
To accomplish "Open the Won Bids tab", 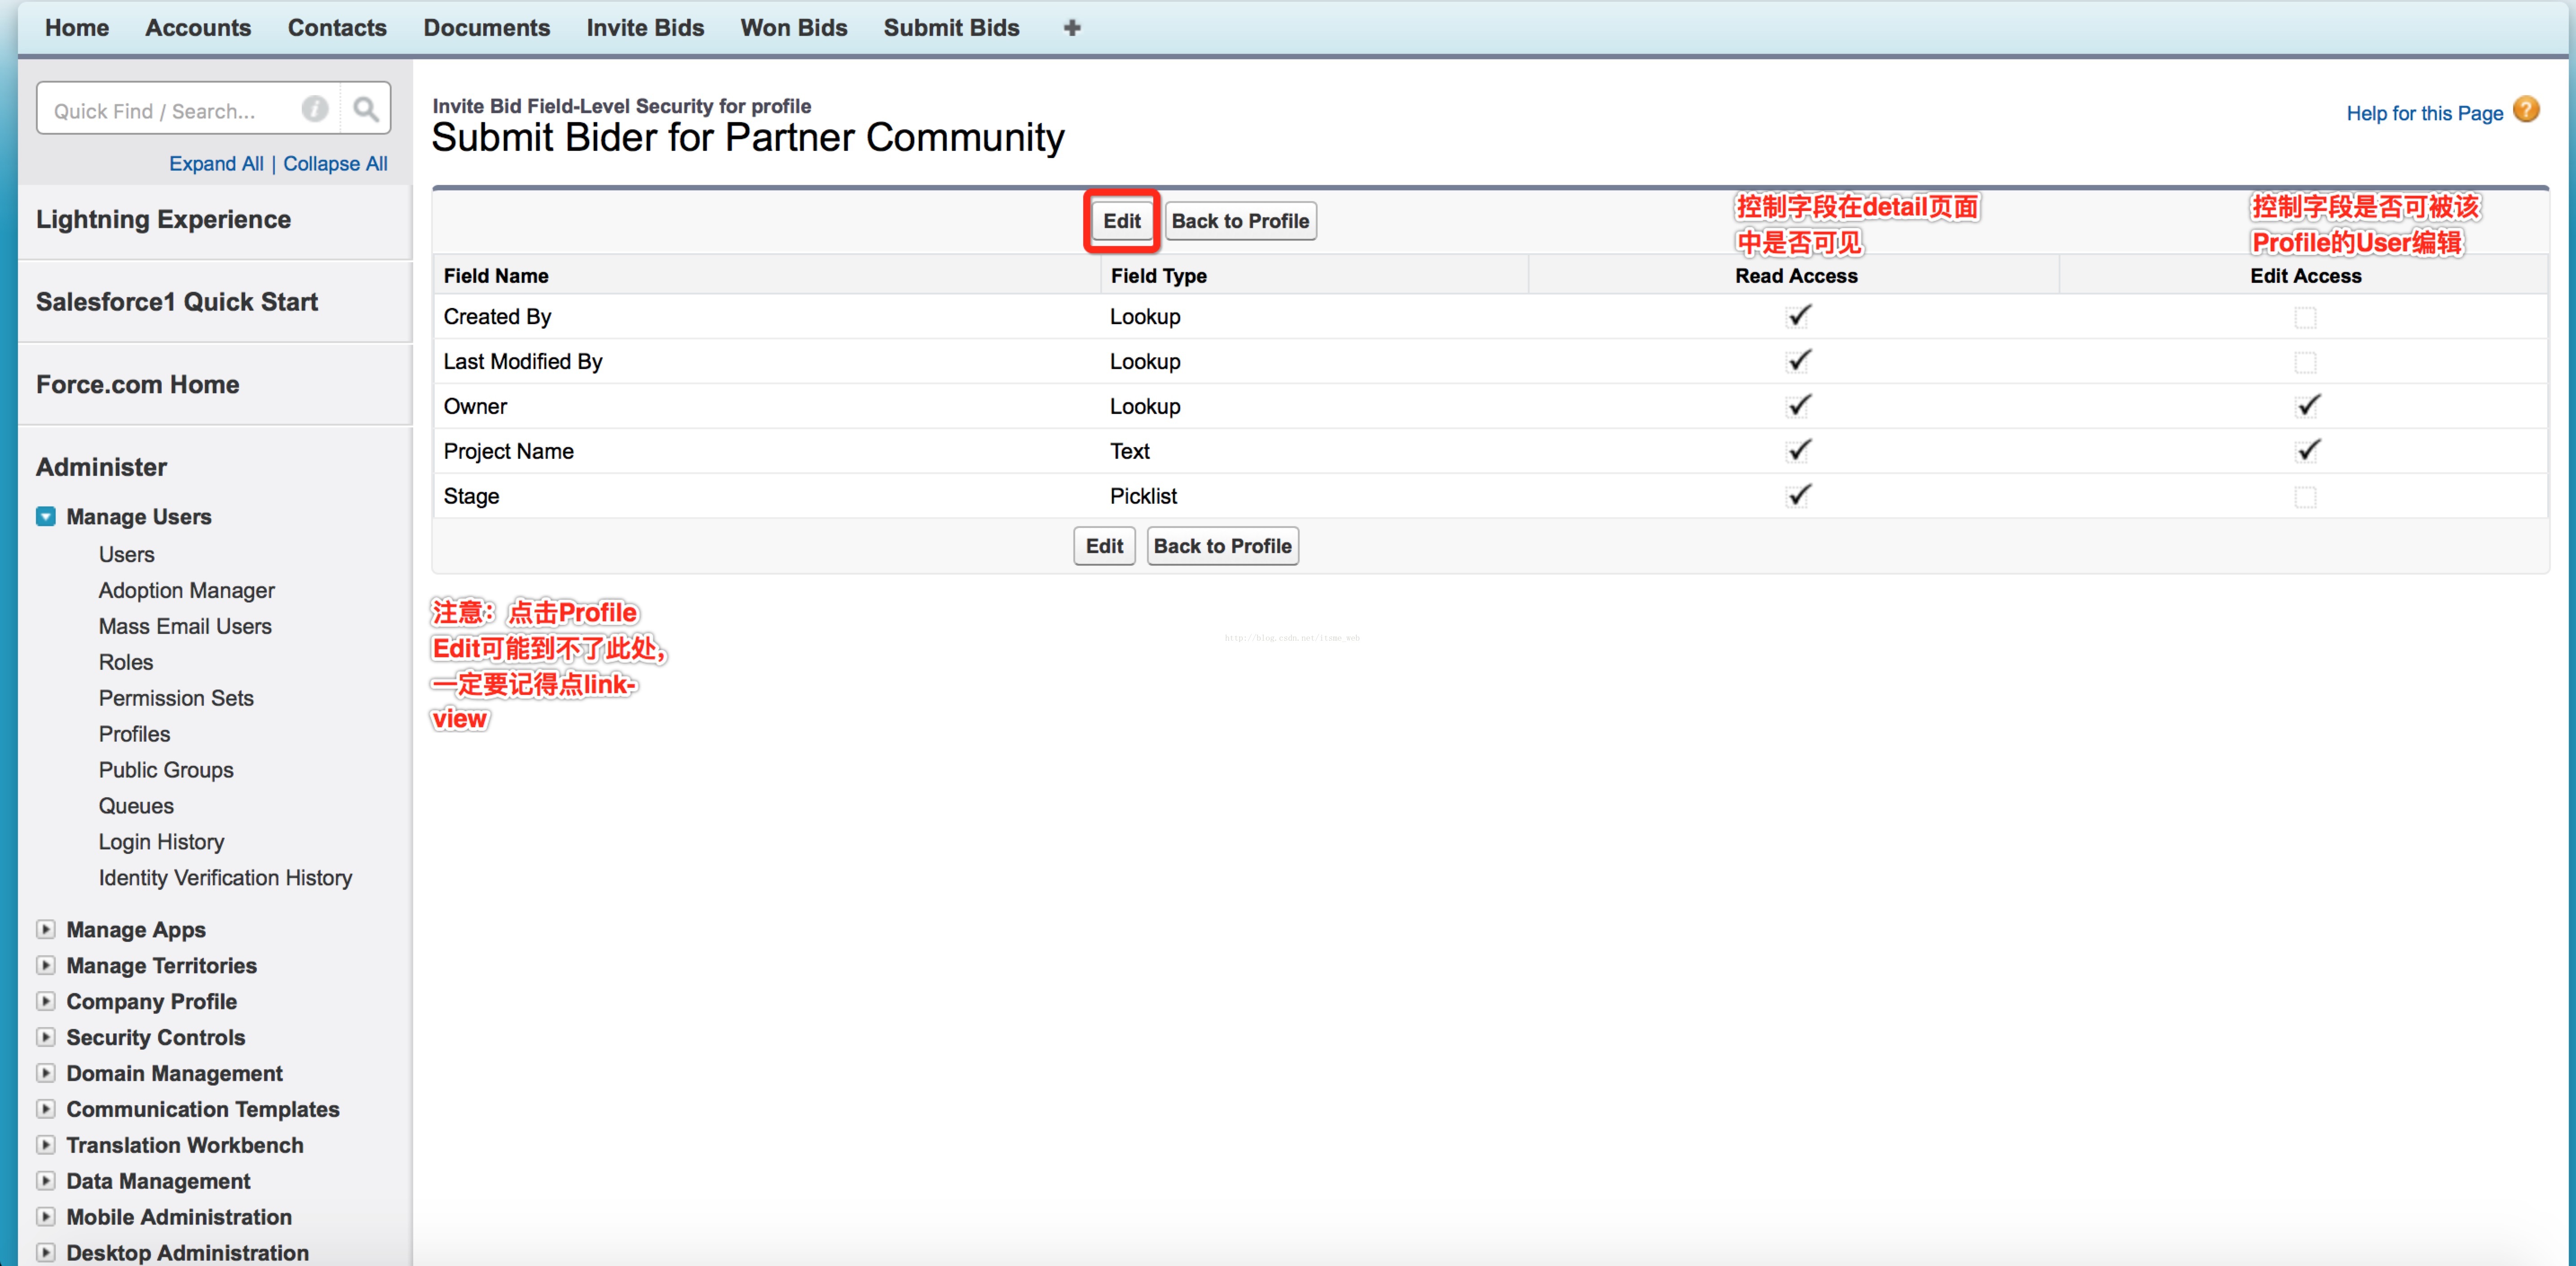I will [x=794, y=28].
